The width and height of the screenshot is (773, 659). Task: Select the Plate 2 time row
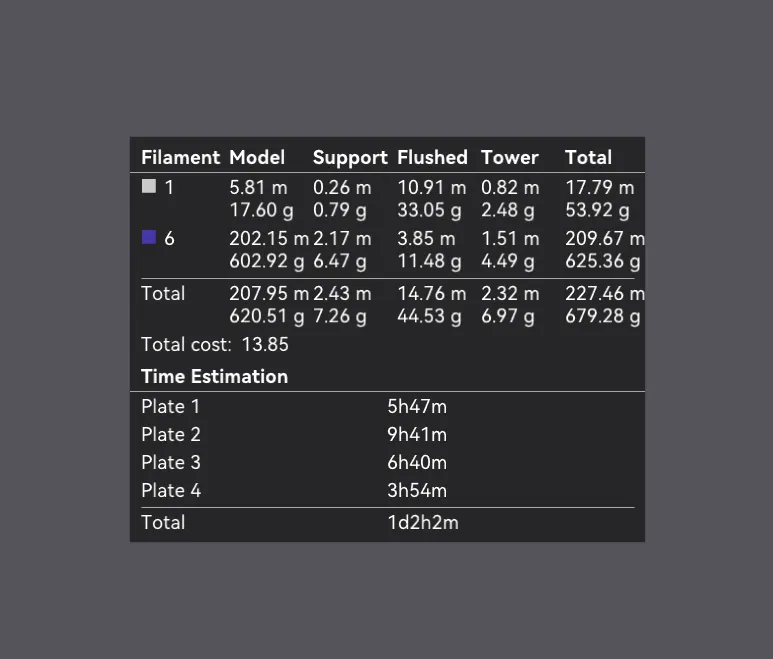click(x=387, y=435)
